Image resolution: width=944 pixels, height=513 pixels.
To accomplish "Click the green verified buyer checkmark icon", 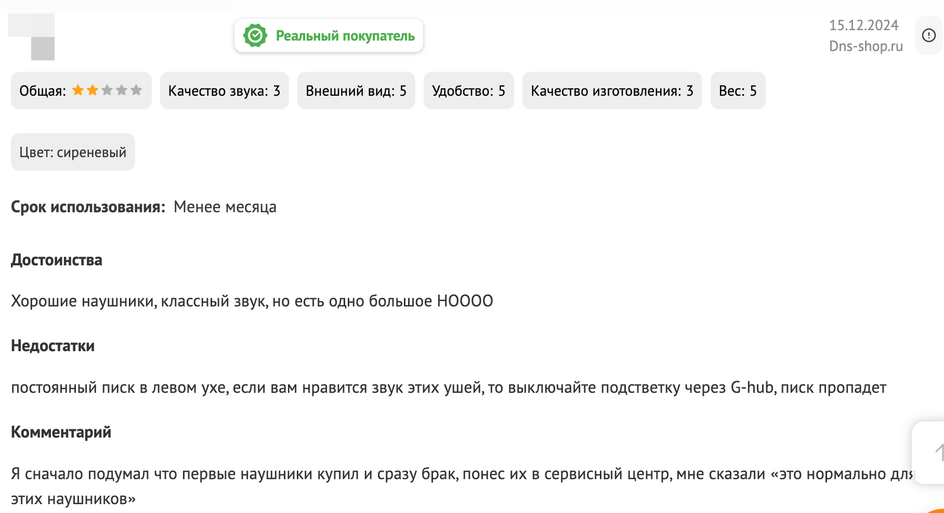I will coord(255,36).
